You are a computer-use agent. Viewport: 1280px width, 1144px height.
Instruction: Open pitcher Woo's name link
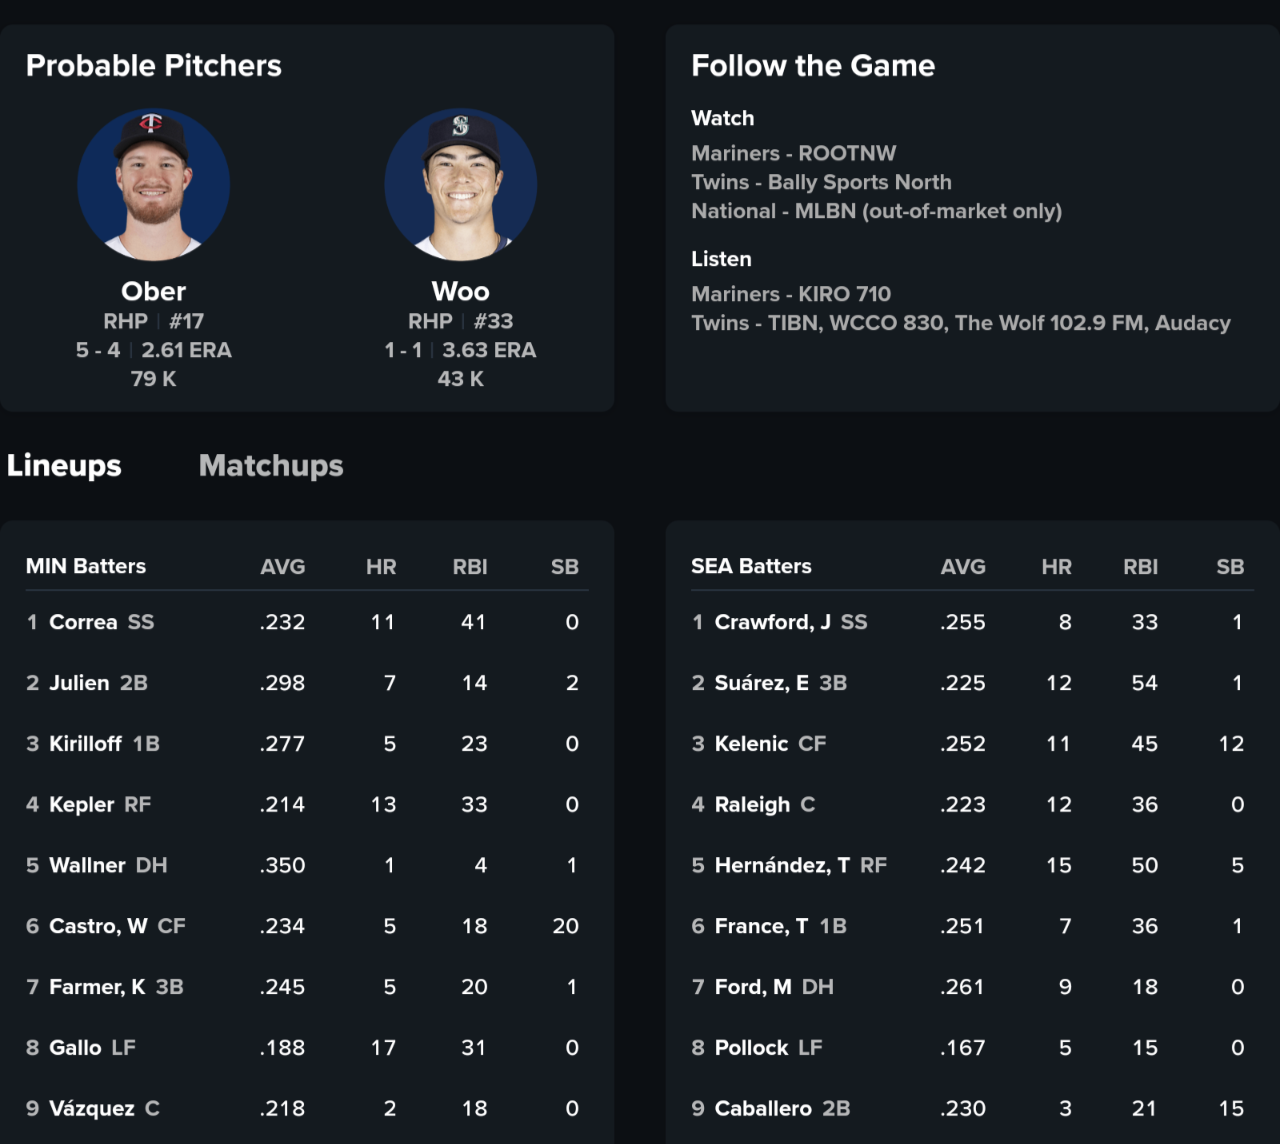(x=461, y=291)
